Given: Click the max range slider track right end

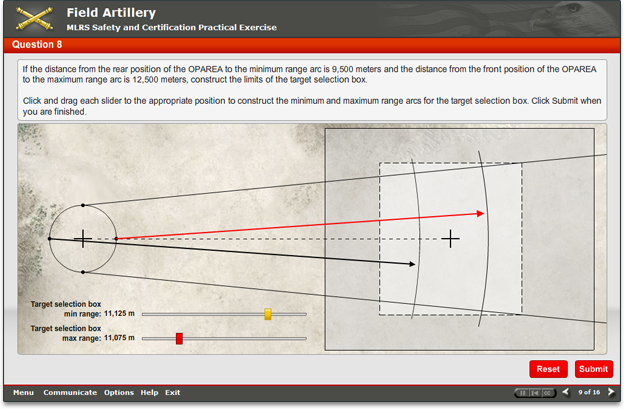Looking at the screenshot, I should pos(304,339).
